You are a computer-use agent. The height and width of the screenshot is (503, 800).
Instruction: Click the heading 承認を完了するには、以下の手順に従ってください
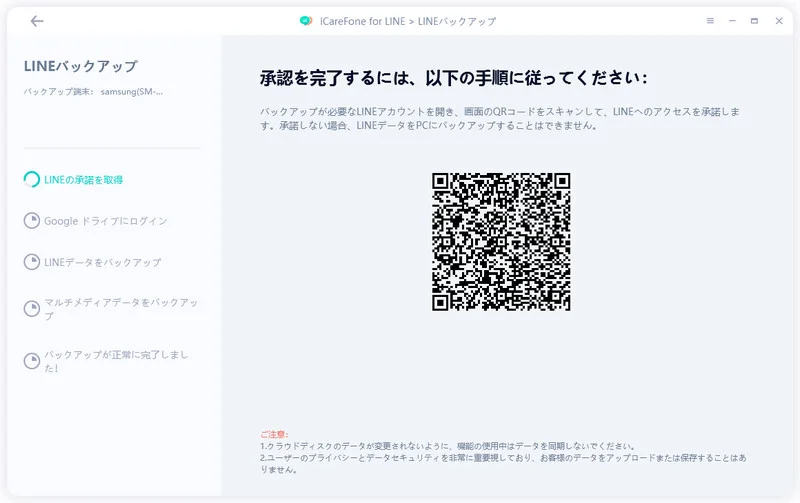454,78
